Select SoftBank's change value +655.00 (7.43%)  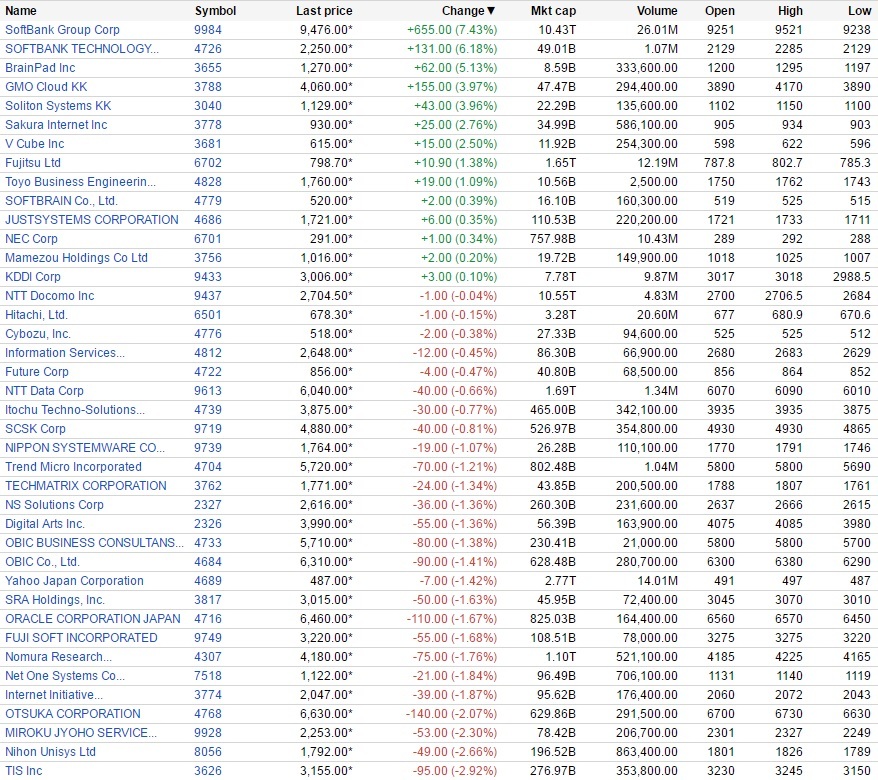[x=452, y=30]
